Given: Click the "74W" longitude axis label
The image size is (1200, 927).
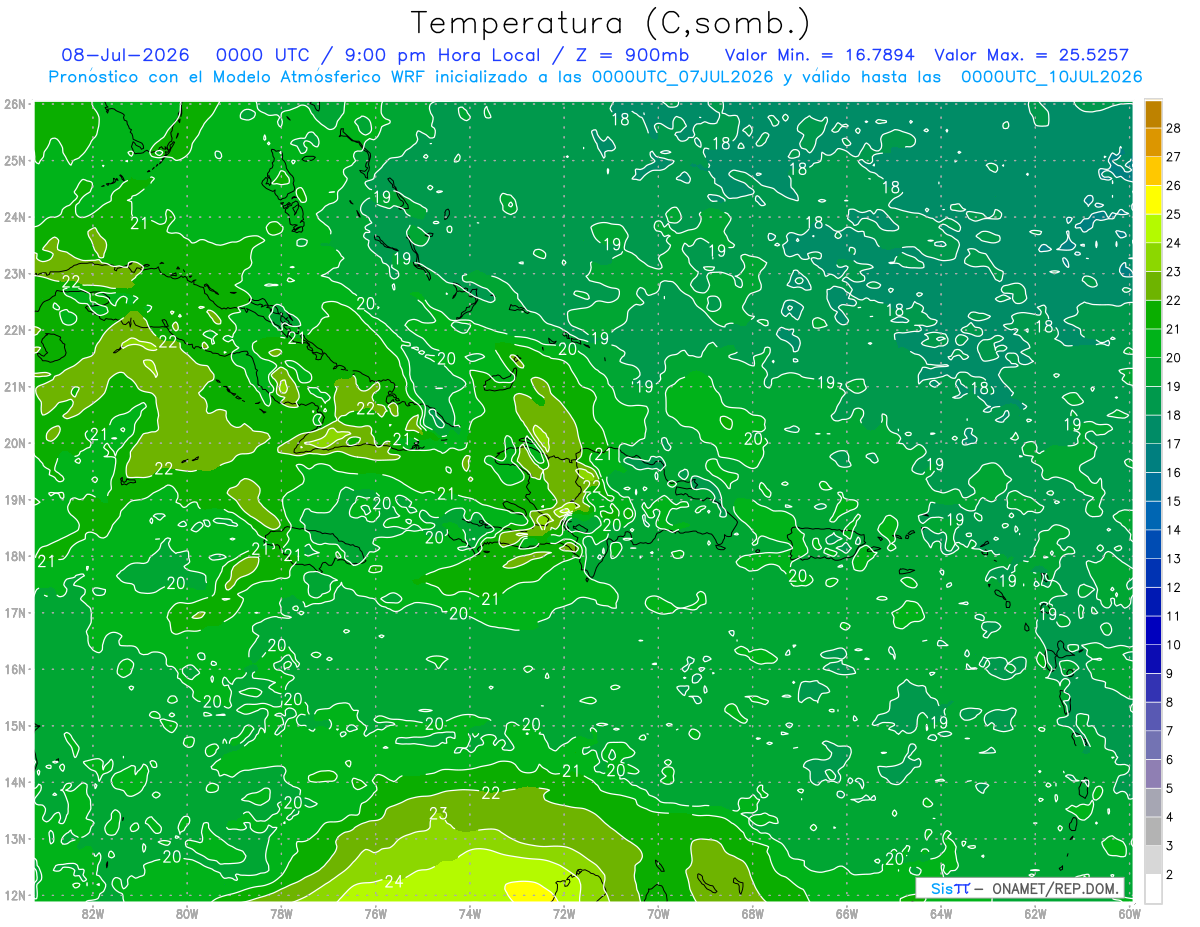Looking at the screenshot, I should [470, 912].
